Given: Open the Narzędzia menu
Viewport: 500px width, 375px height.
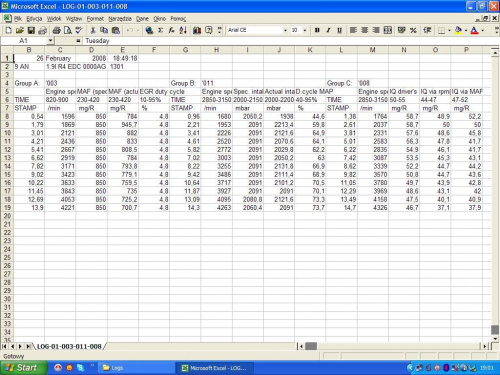Looking at the screenshot, I should [120, 19].
